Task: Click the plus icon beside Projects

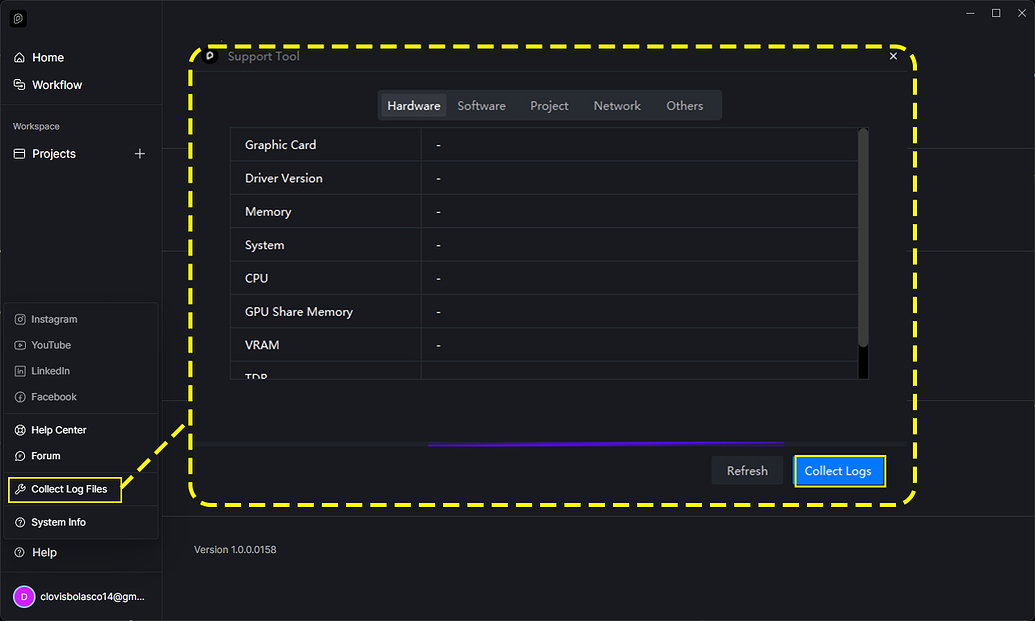Action: point(140,153)
